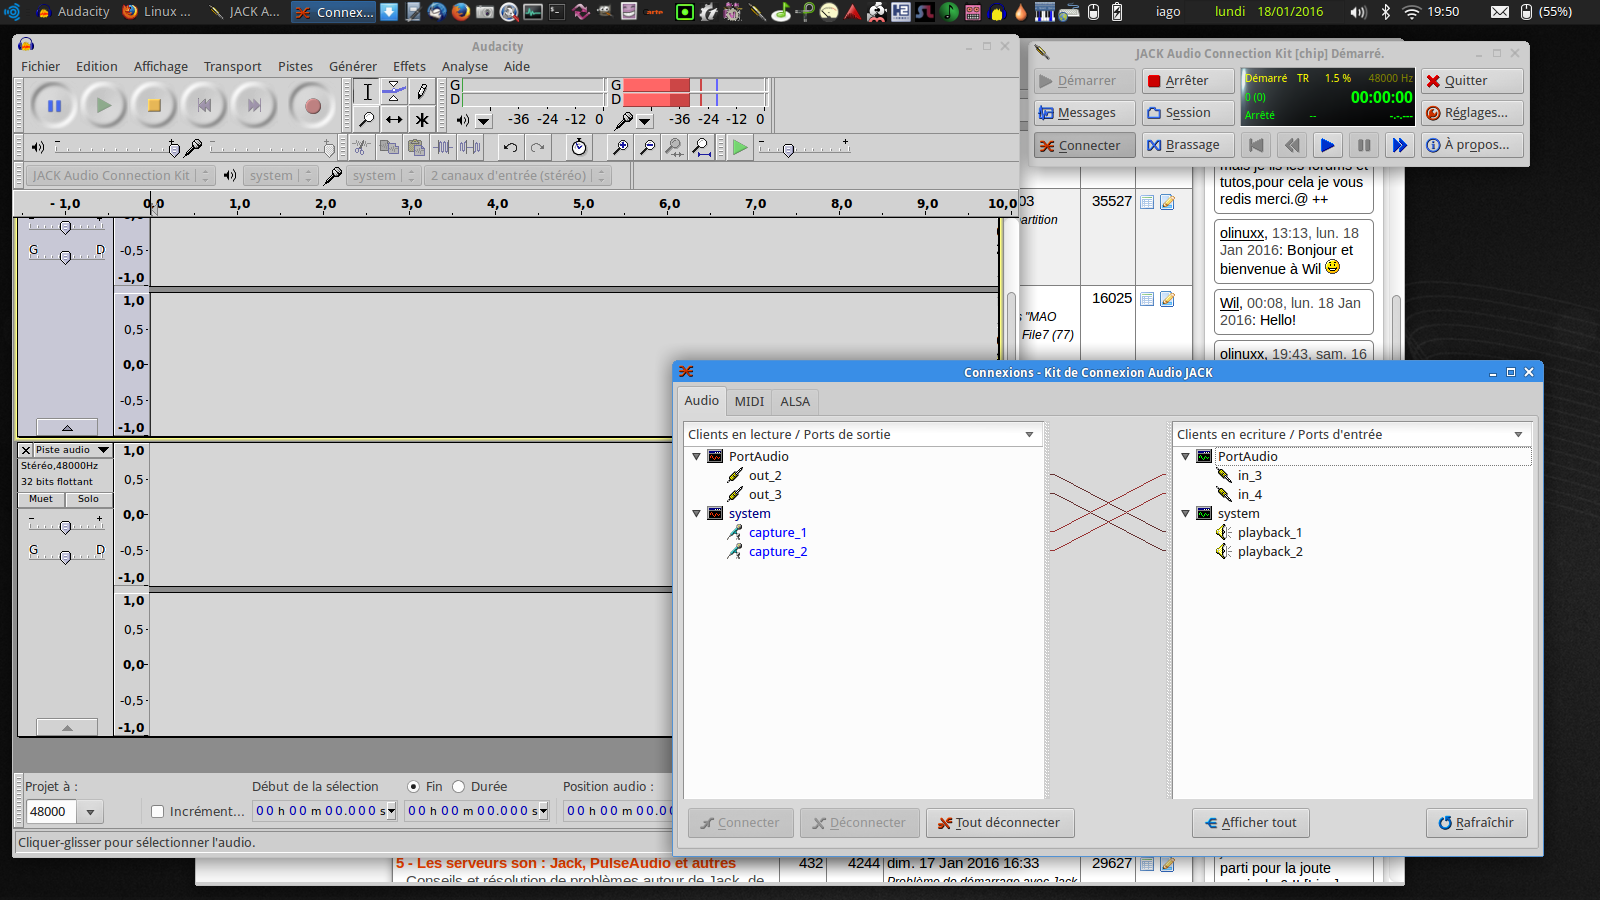Open the Effets menu
The image size is (1600, 900).
tap(409, 66)
